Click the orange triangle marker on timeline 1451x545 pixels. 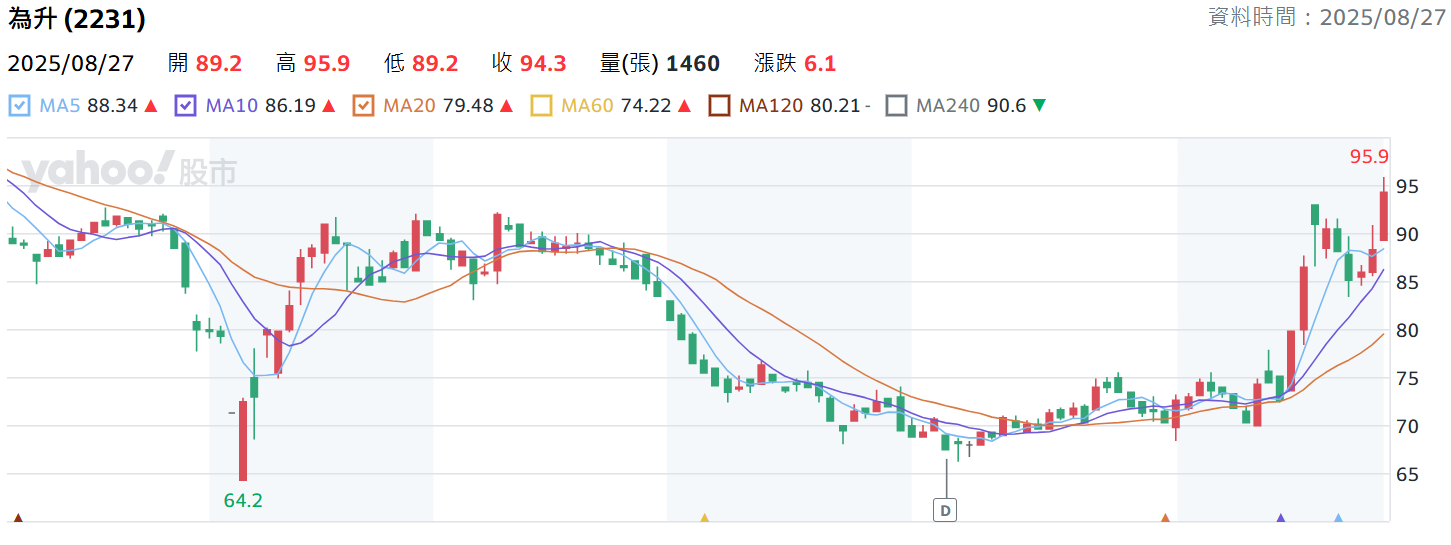(x=1165, y=518)
